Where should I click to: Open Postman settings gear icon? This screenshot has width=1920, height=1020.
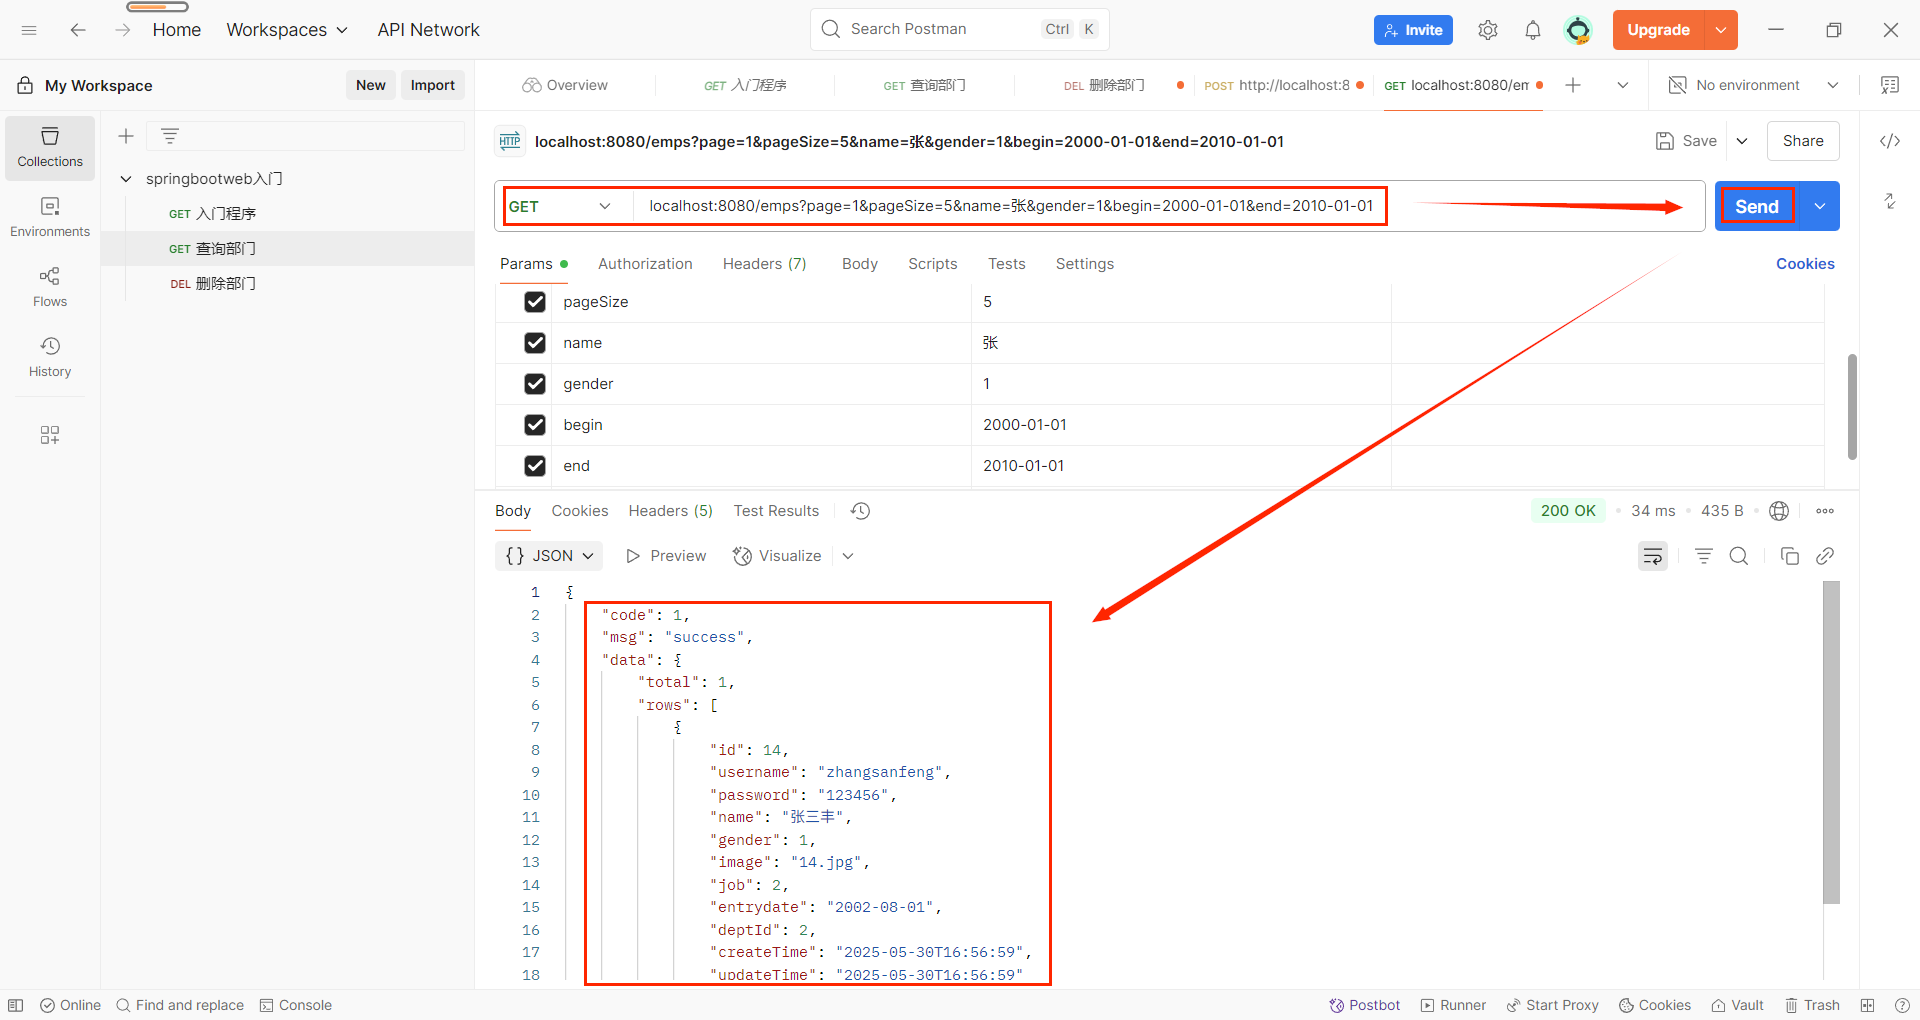tap(1488, 30)
